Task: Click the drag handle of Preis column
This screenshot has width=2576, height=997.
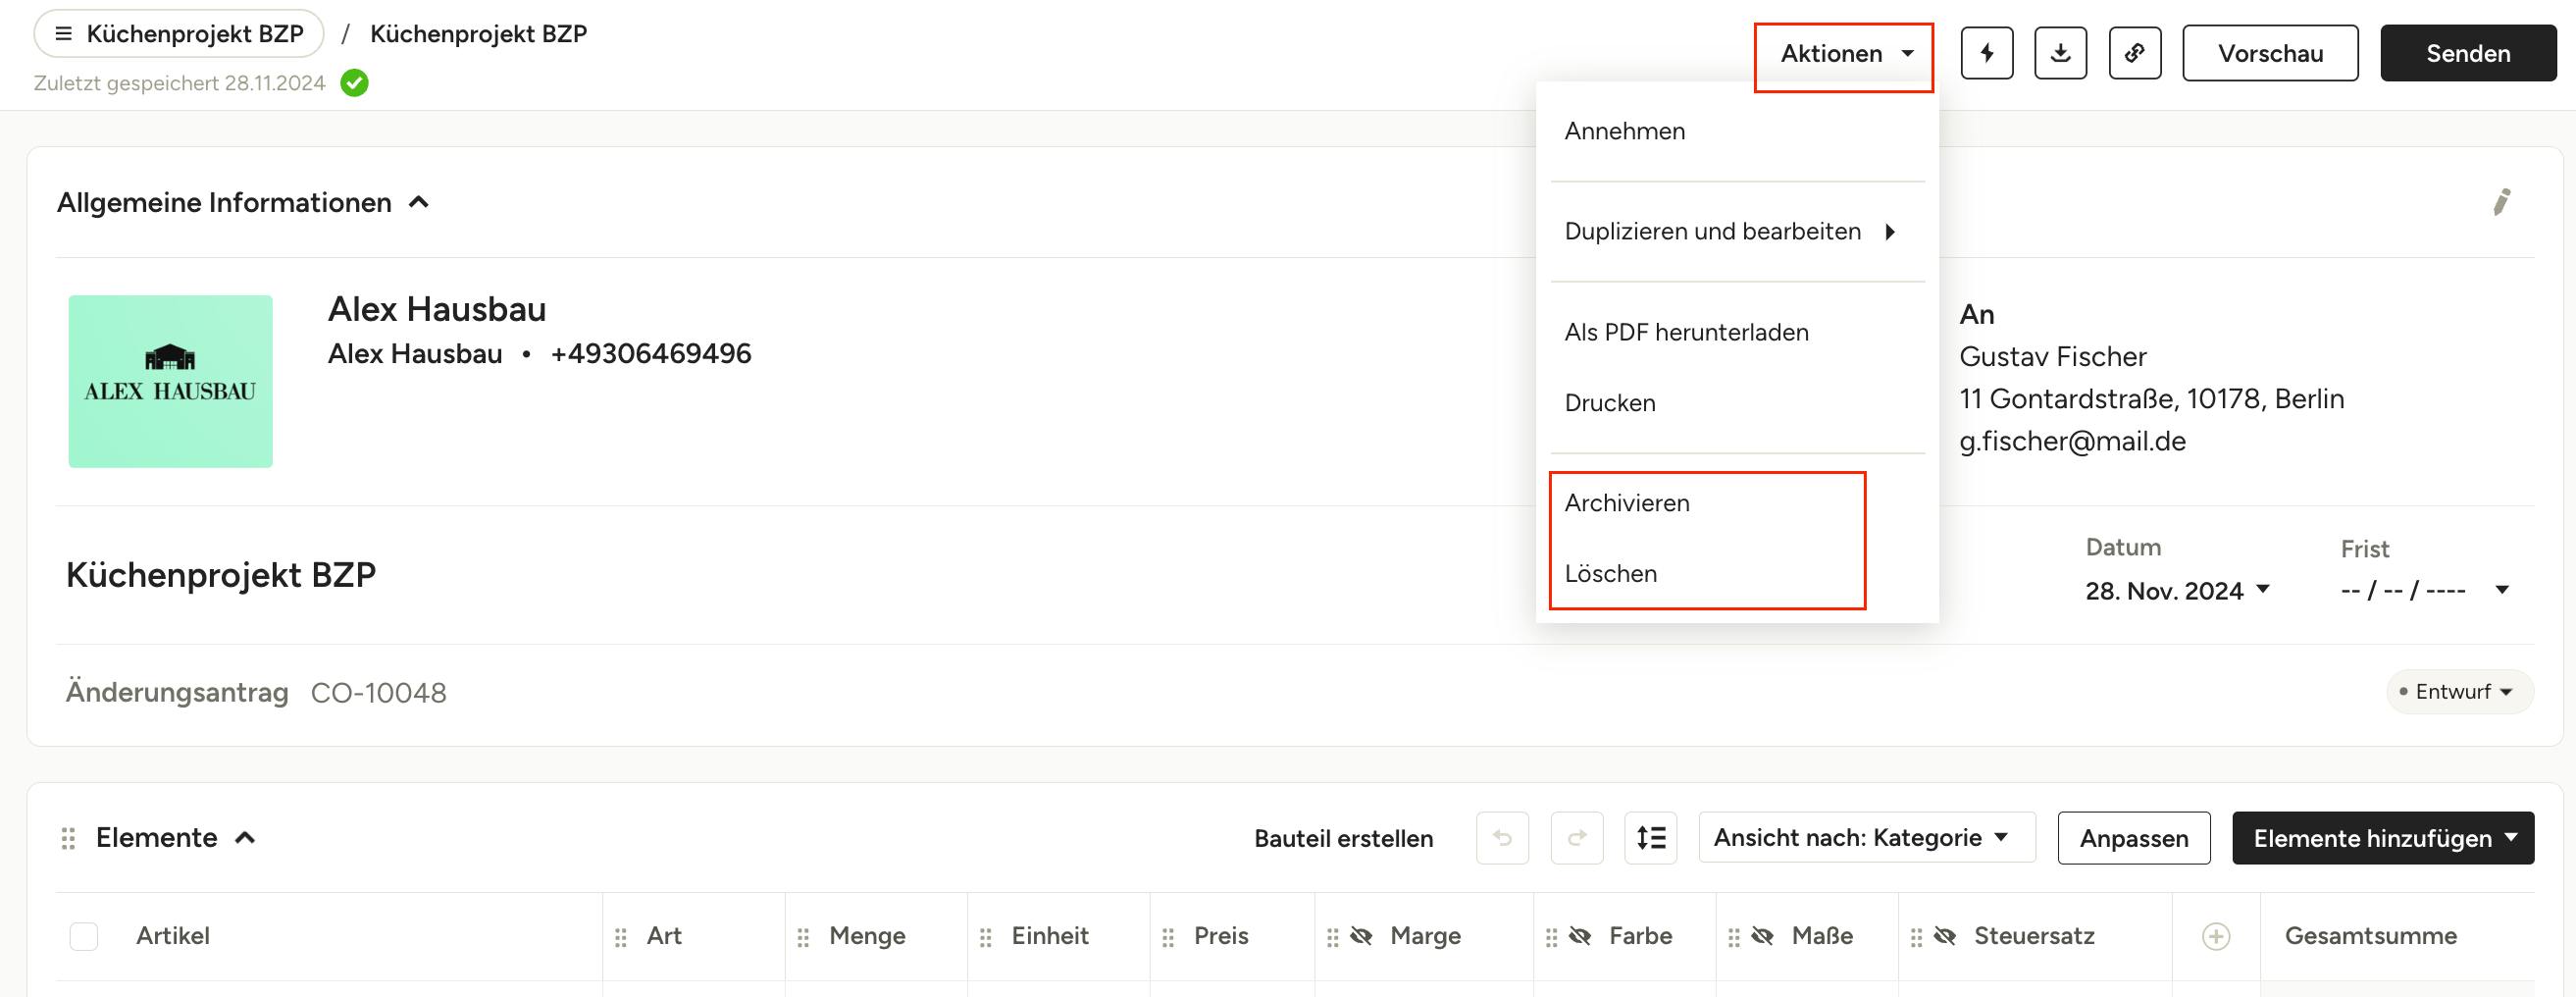Action: click(x=1168, y=937)
